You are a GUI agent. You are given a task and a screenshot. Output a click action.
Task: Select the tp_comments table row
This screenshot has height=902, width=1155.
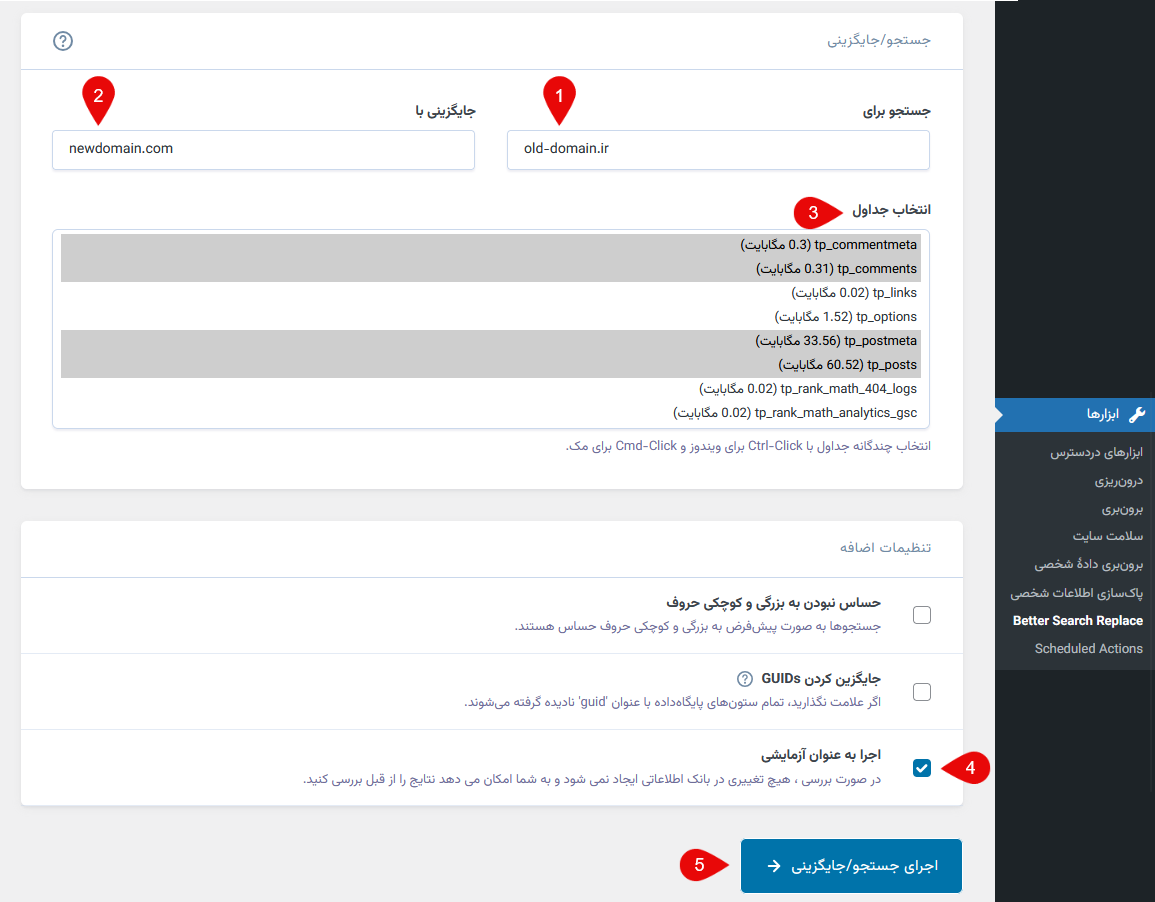tap(491, 269)
